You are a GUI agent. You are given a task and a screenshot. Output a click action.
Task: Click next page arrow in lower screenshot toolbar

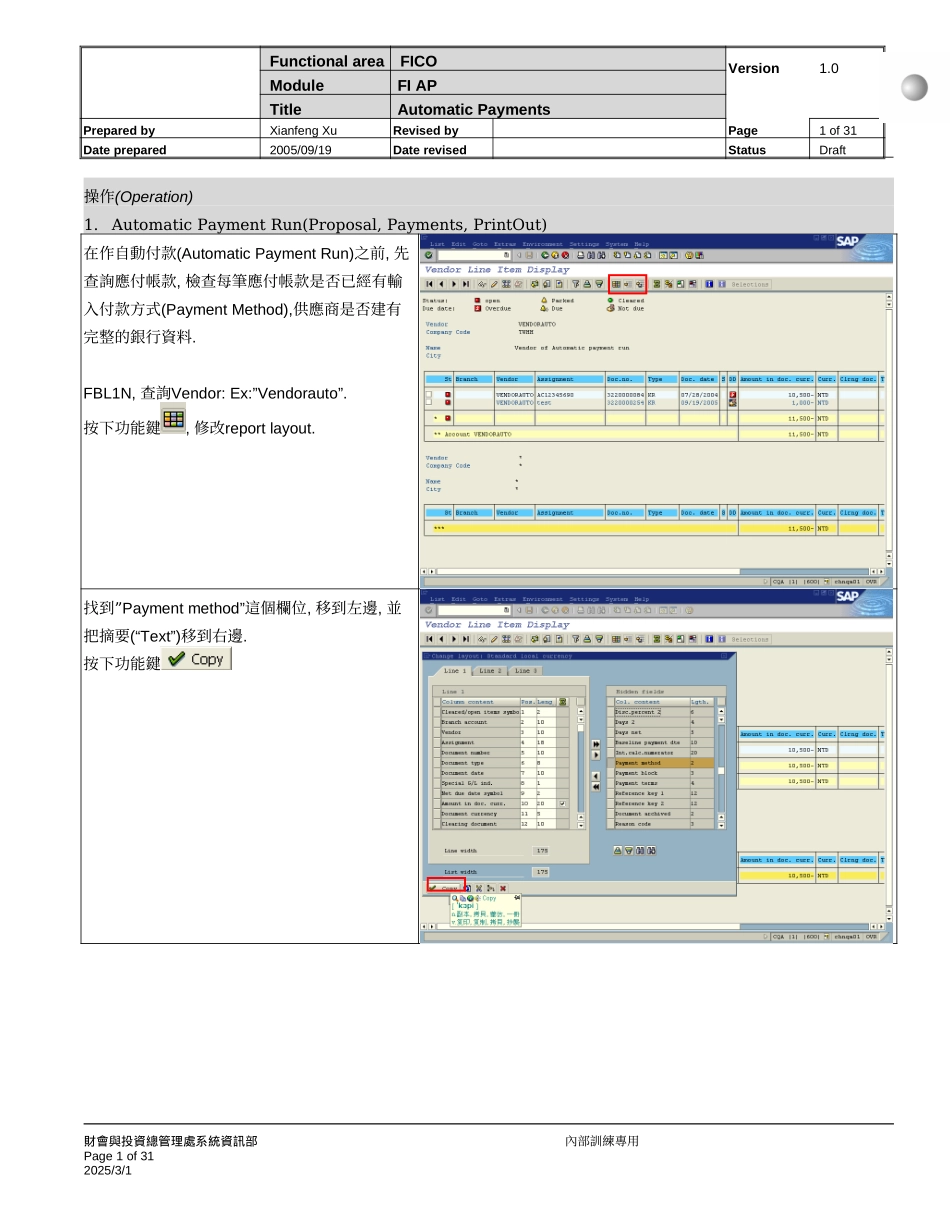tap(454, 638)
